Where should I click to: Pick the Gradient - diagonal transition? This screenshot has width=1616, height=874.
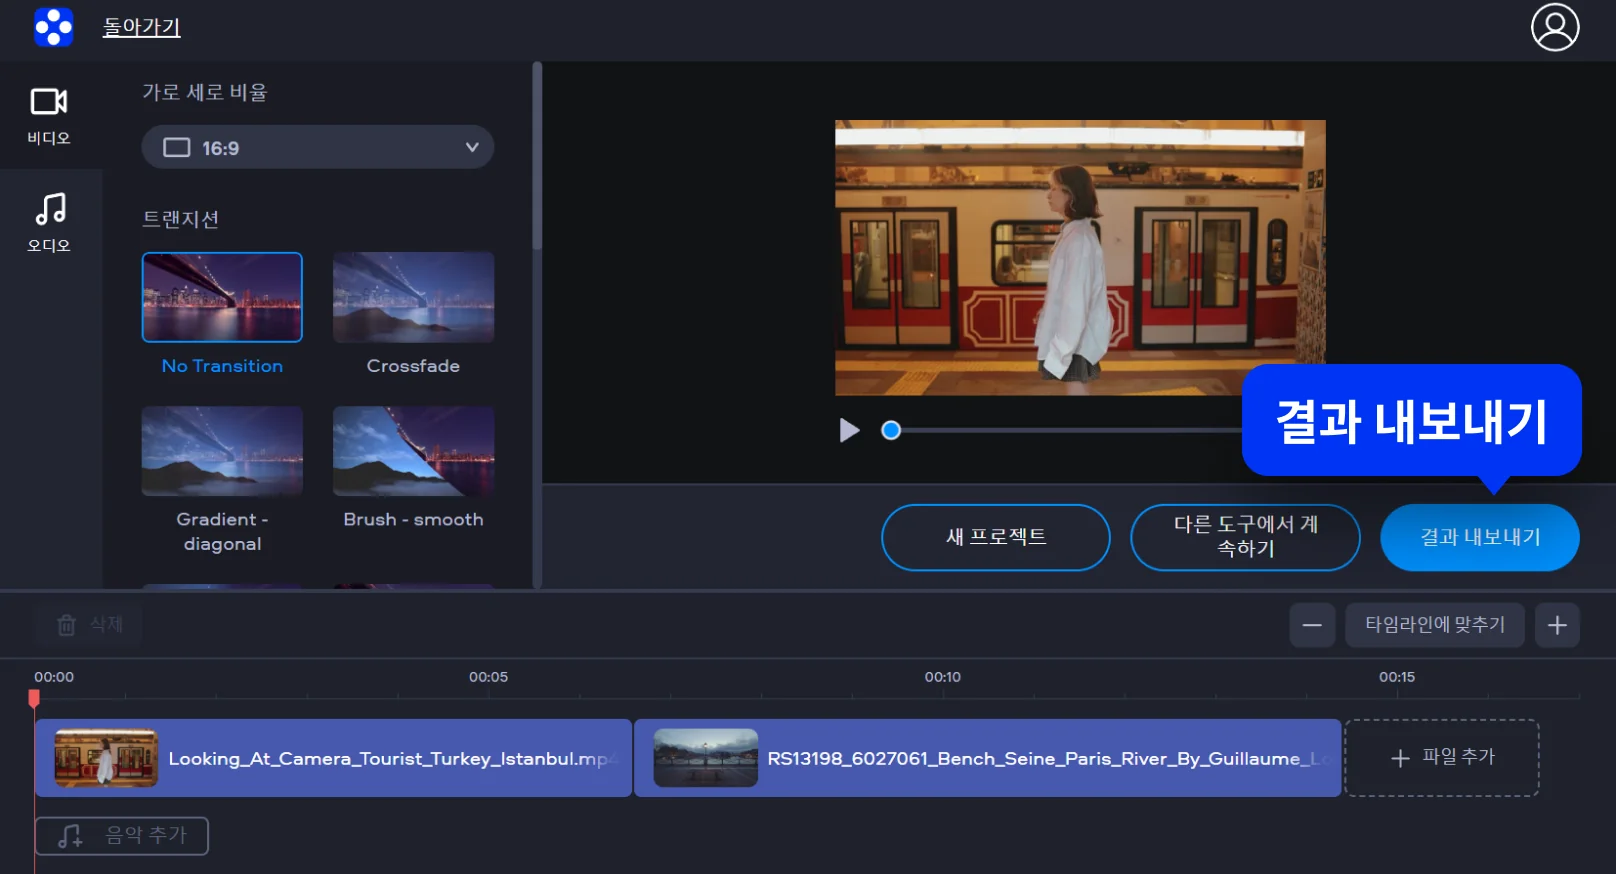click(x=222, y=451)
